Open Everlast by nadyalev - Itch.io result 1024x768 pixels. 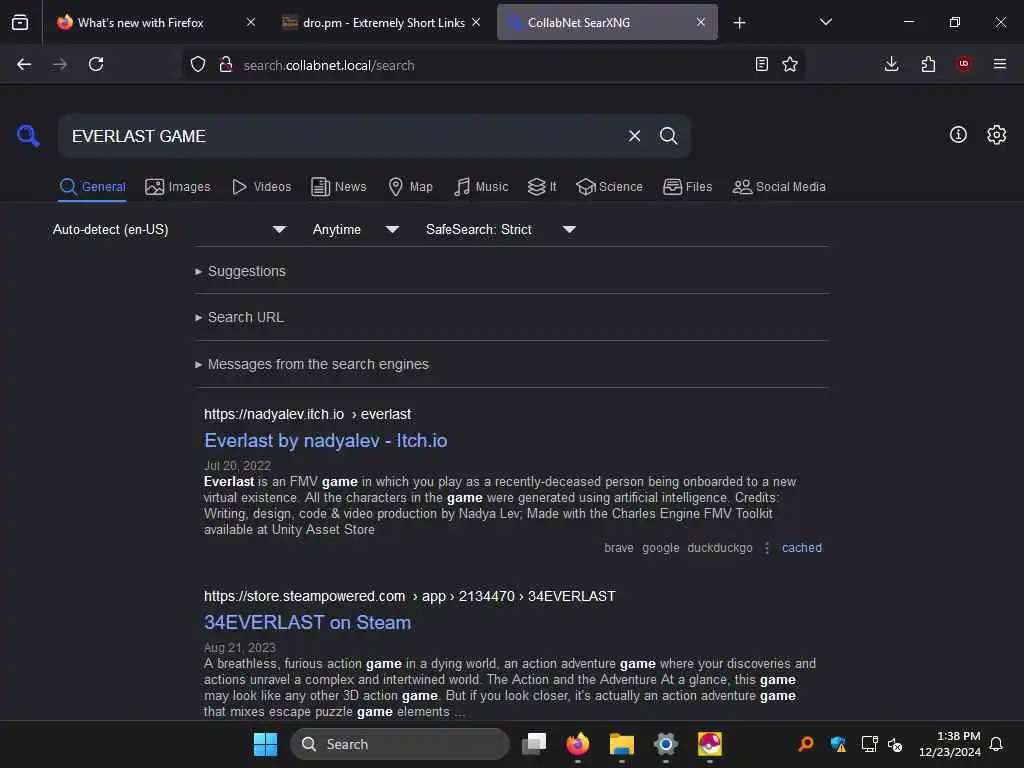click(x=325, y=441)
